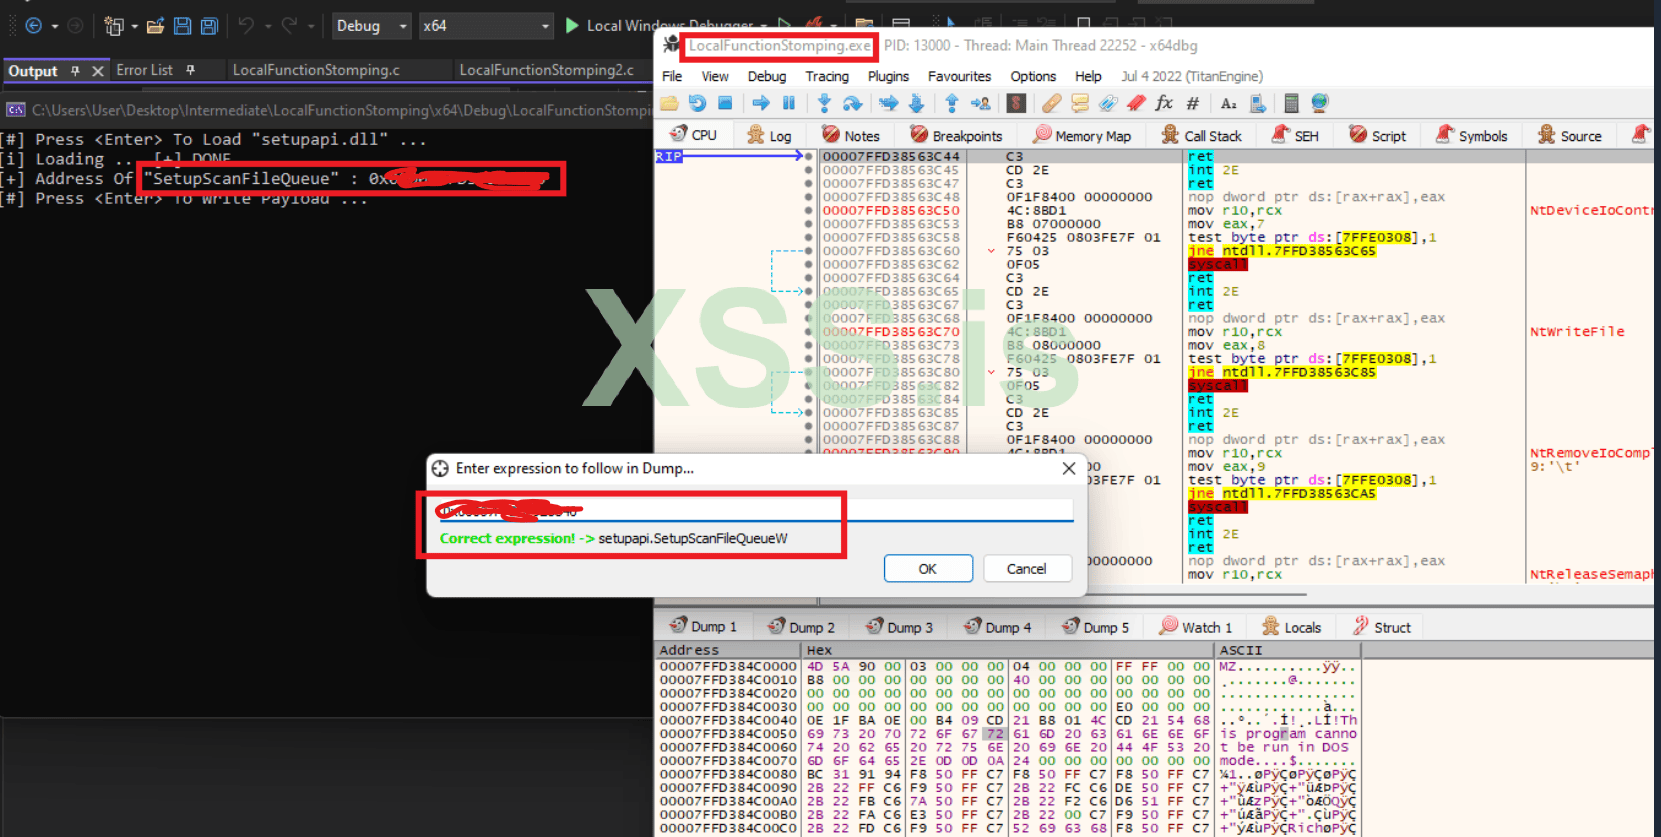
Task: Click the x64dbg Trace Over icon
Action: click(916, 103)
